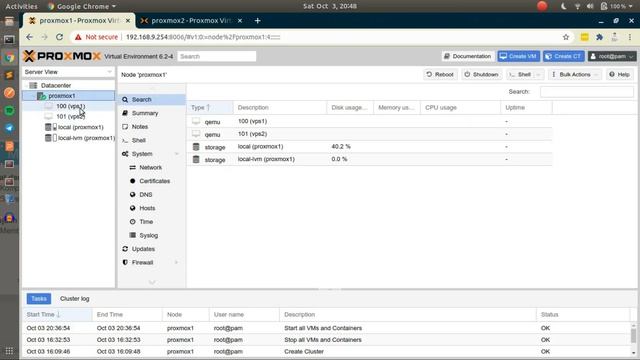The width and height of the screenshot is (640, 360).
Task: Open the Chrome extensions puzzle icon
Action: click(600, 37)
